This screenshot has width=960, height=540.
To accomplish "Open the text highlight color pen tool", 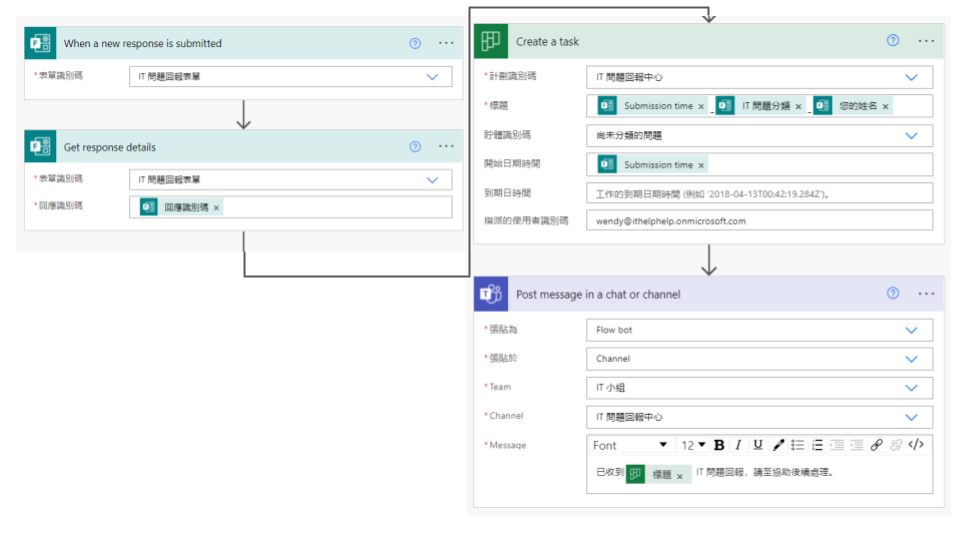I will pos(778,445).
